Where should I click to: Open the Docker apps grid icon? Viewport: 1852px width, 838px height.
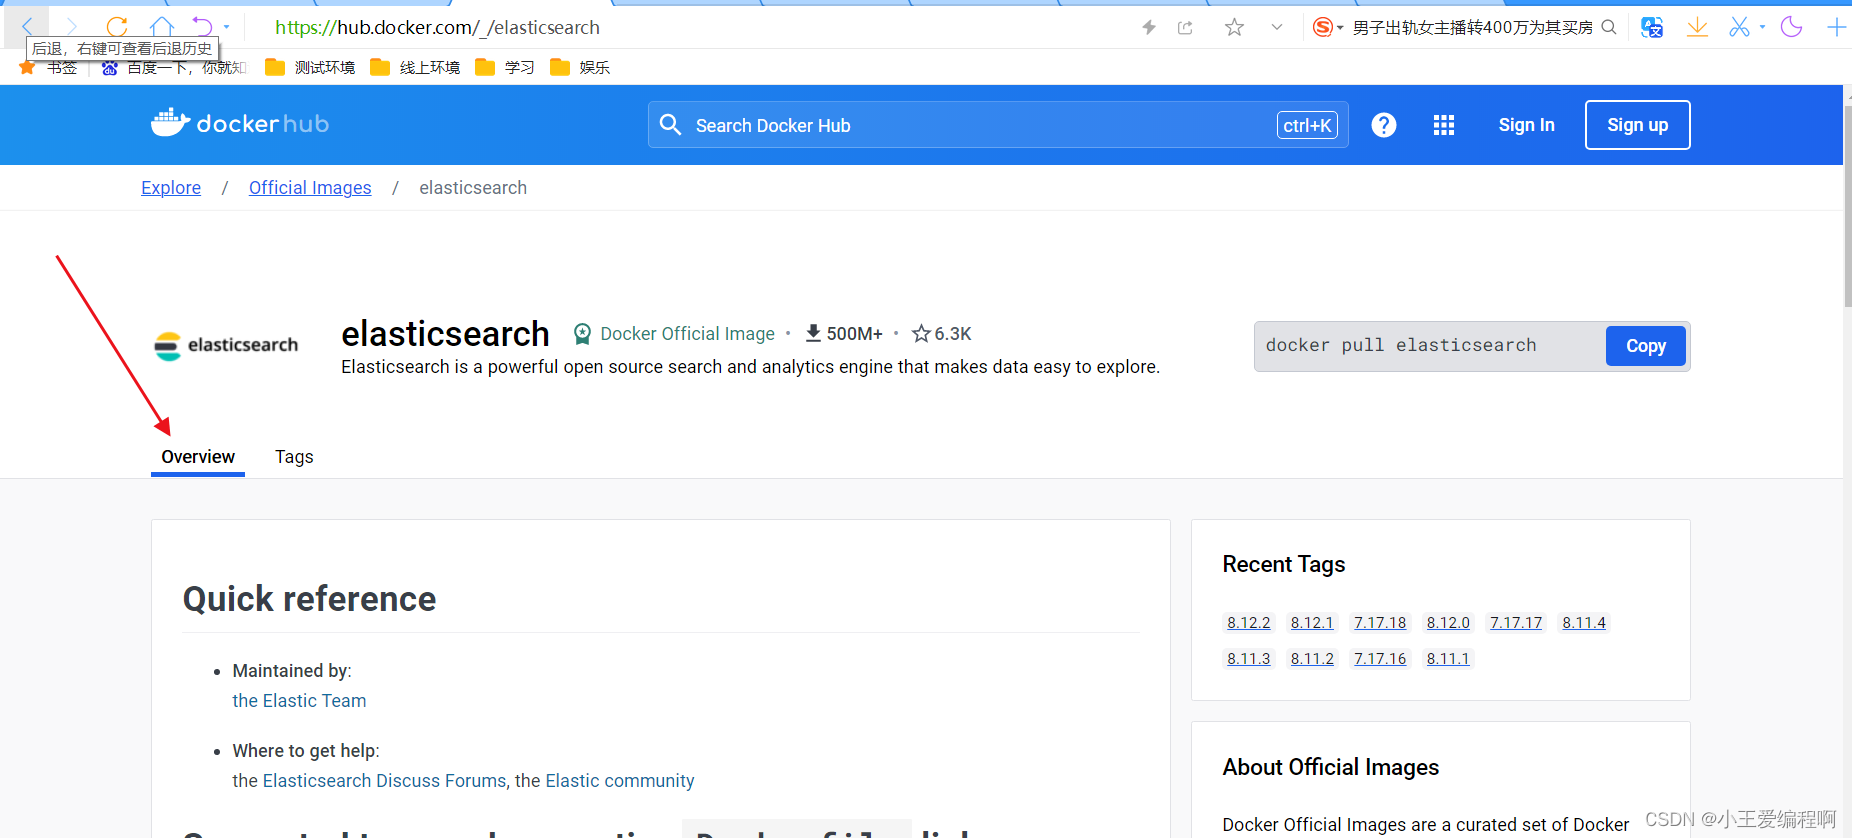tap(1444, 125)
